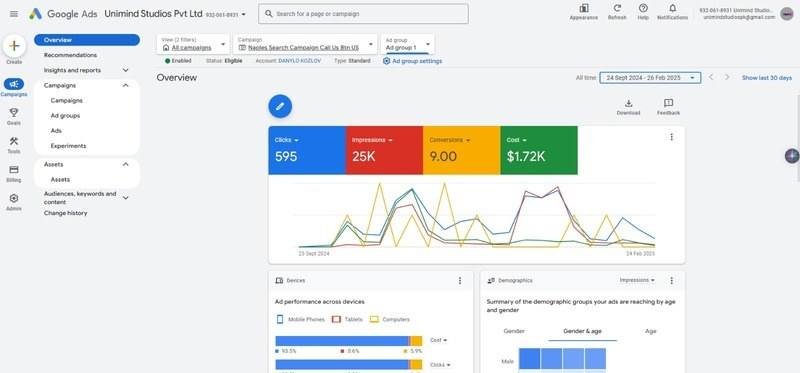Viewport: 800px width, 373px height.
Task: Click the Refresh icon
Action: [617, 8]
